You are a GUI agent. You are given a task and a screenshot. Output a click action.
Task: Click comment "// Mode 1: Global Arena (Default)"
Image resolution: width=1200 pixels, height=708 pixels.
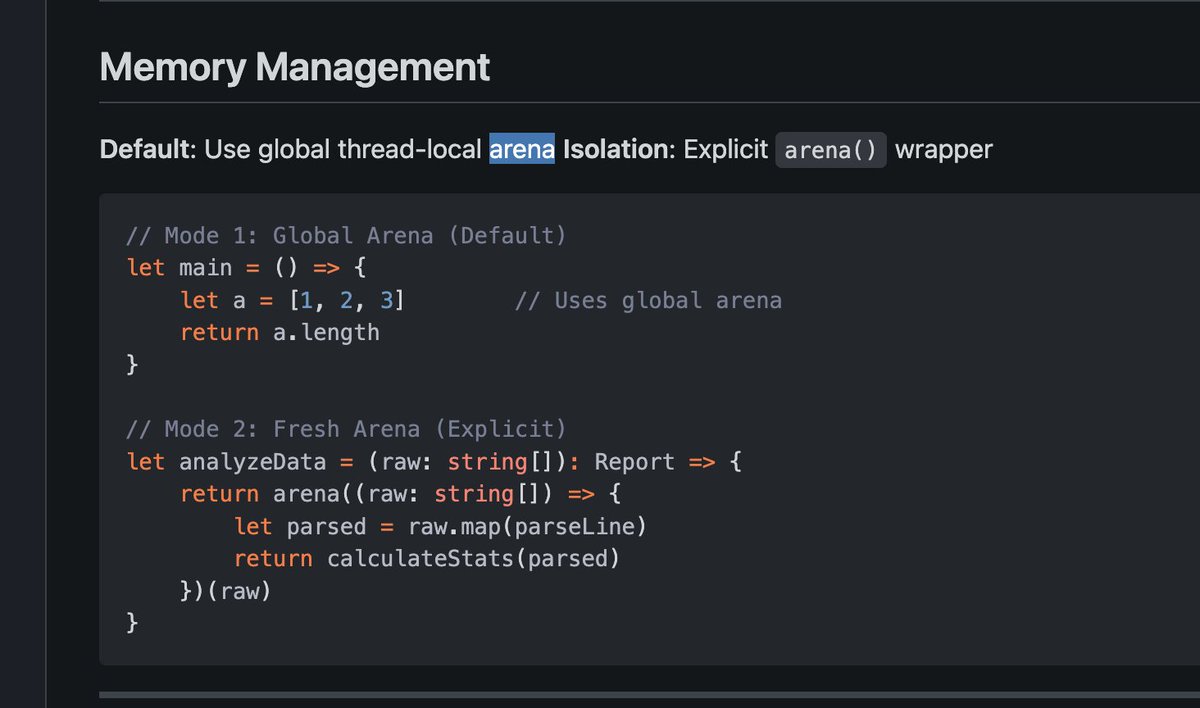(346, 236)
